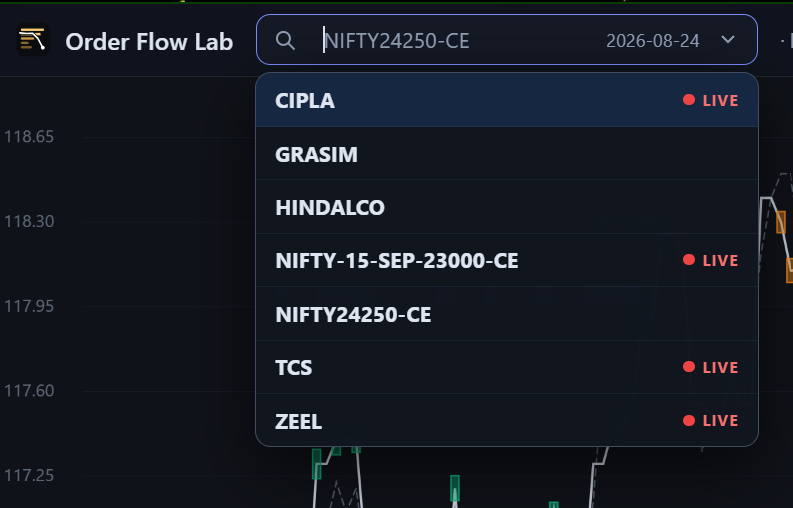This screenshot has height=508, width=793.
Task: Click the Order Flow Lab logo icon
Action: (33, 39)
